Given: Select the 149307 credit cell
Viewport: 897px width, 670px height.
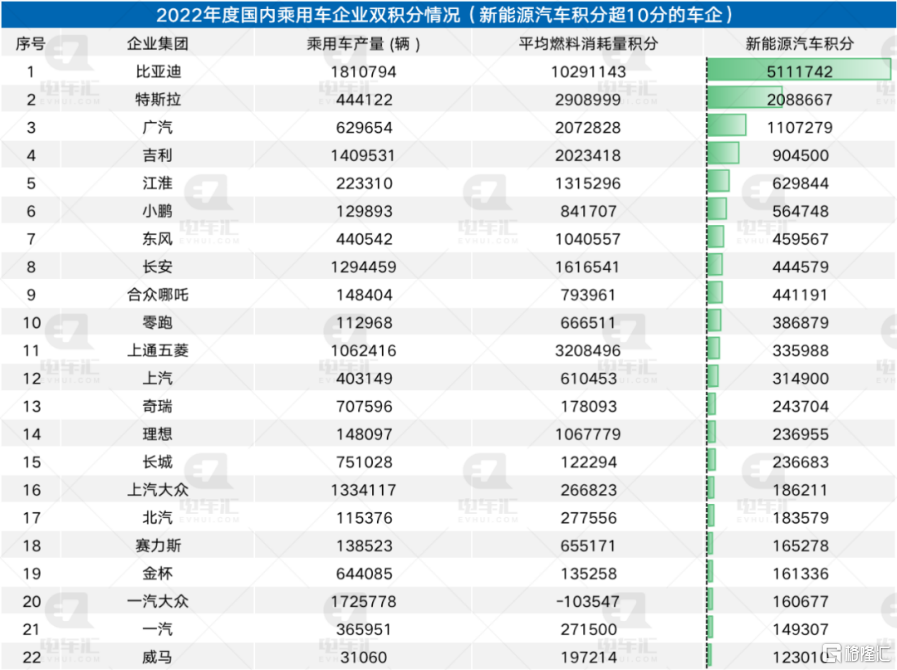Looking at the screenshot, I should pos(800,630).
